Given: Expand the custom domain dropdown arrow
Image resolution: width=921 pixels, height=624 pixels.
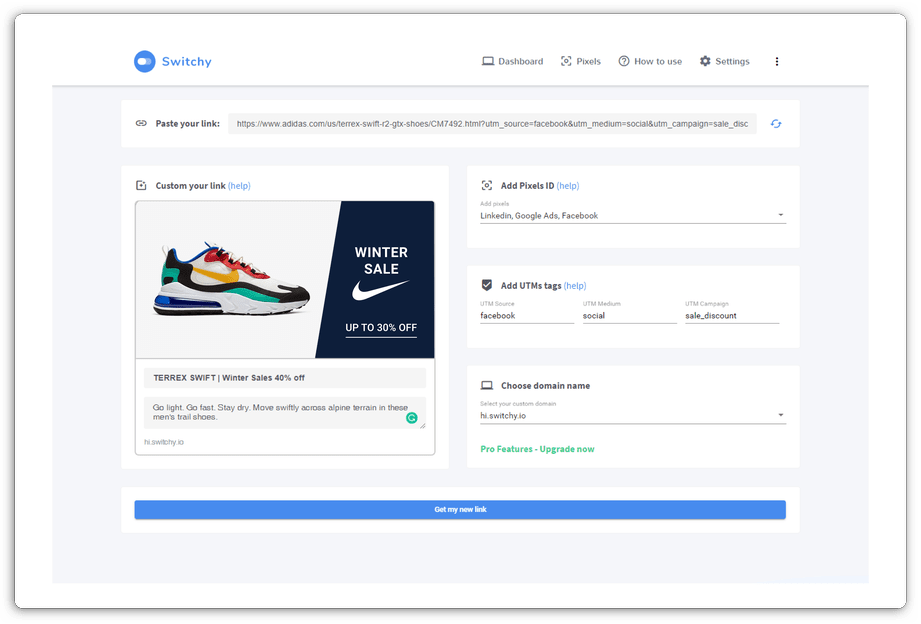Looking at the screenshot, I should pyautogui.click(x=781, y=415).
